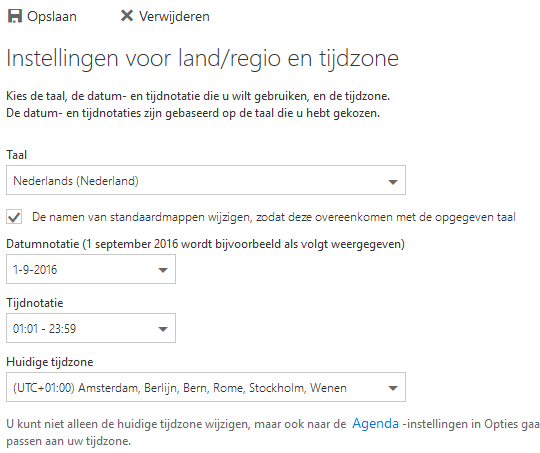540x453 pixels.
Task: Click the X delete icon next to Verwijderen
Action: (x=127, y=16)
